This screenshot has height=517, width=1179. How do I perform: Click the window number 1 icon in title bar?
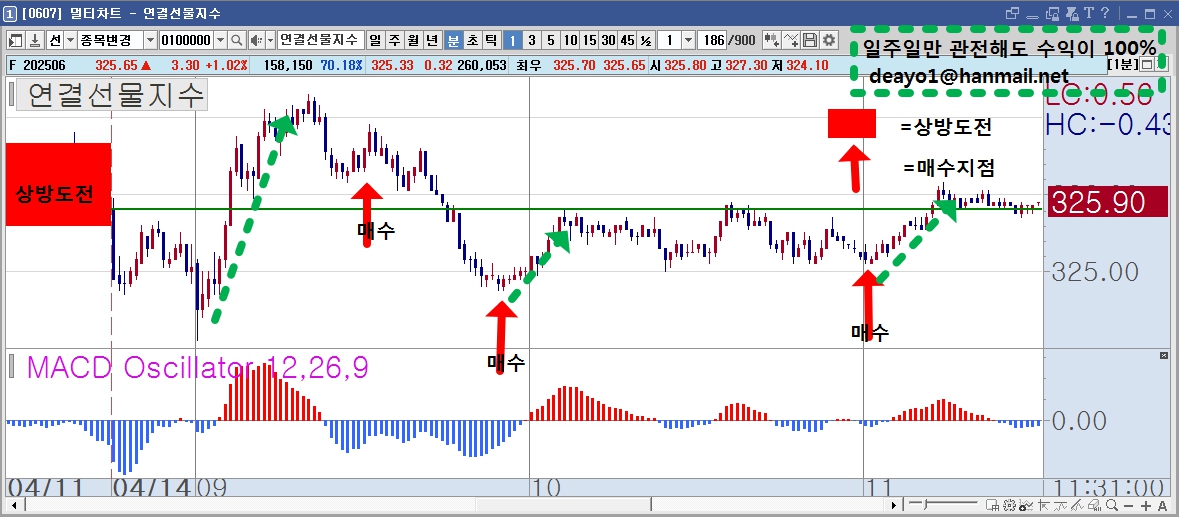point(10,14)
